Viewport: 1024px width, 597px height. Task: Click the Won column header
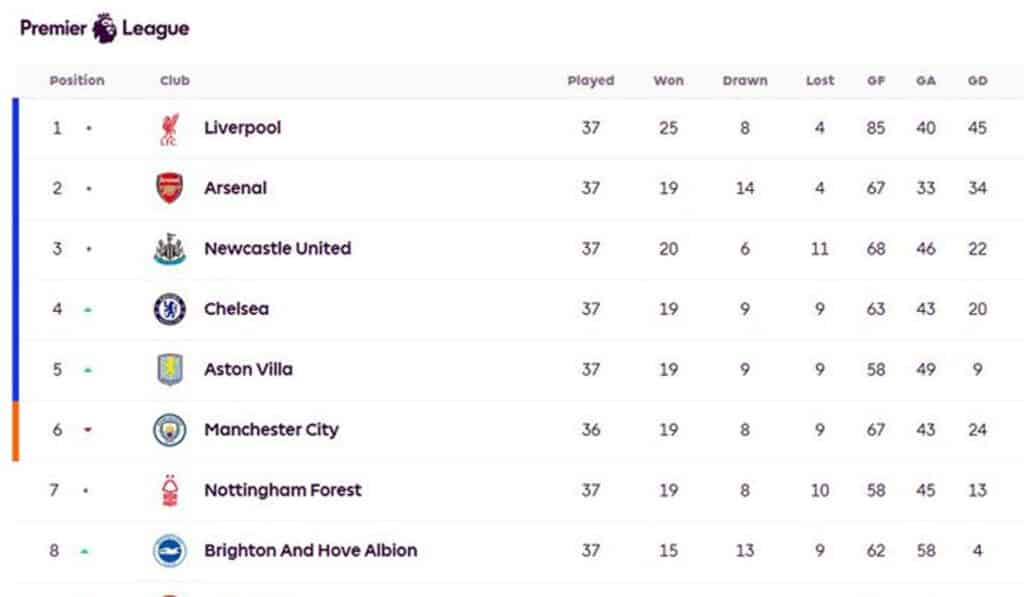point(668,80)
